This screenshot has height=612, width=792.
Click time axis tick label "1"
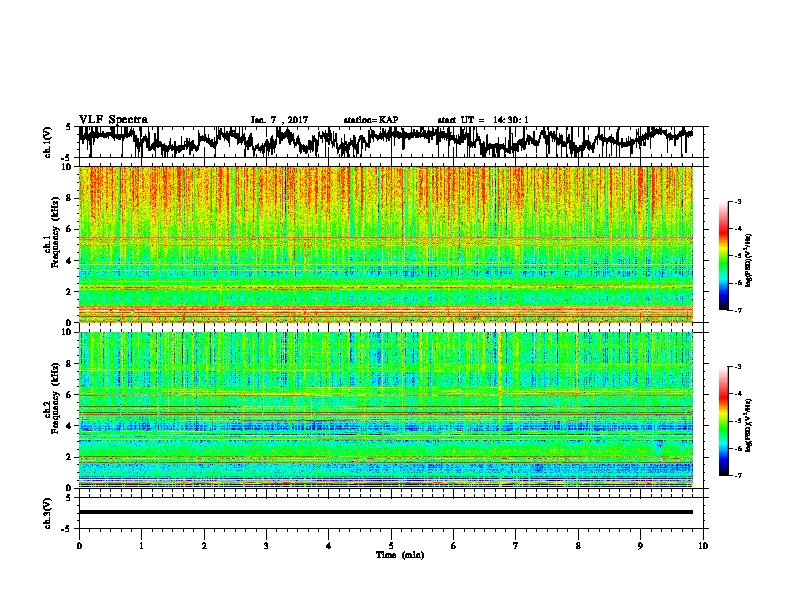[141, 546]
